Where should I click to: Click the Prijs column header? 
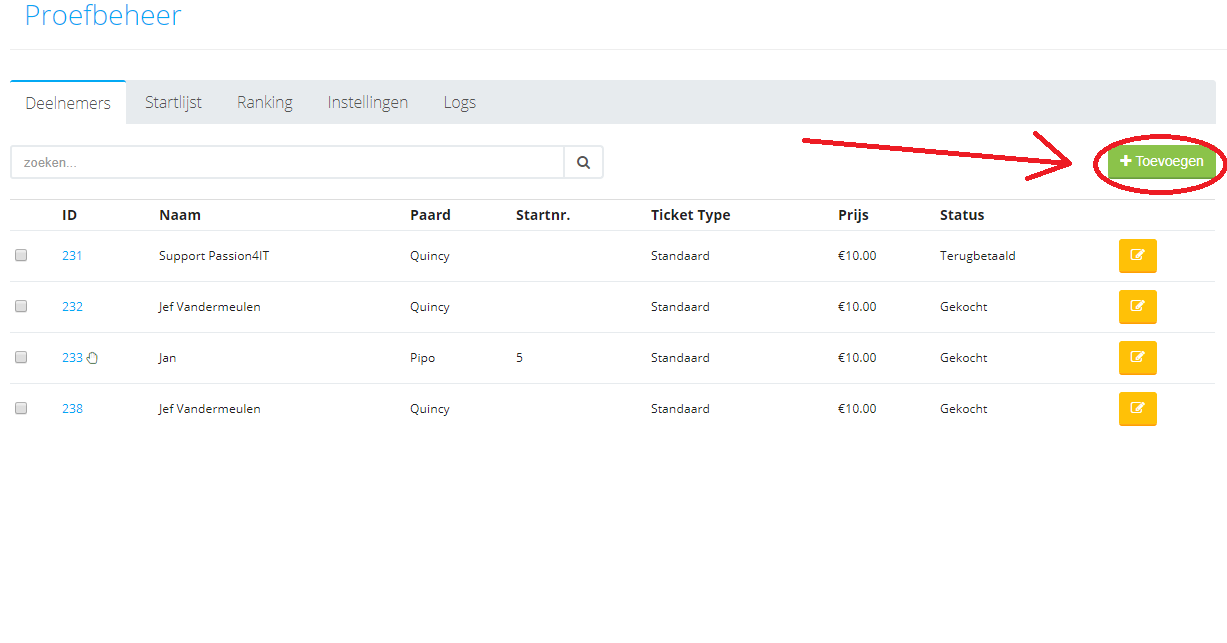[x=853, y=215]
